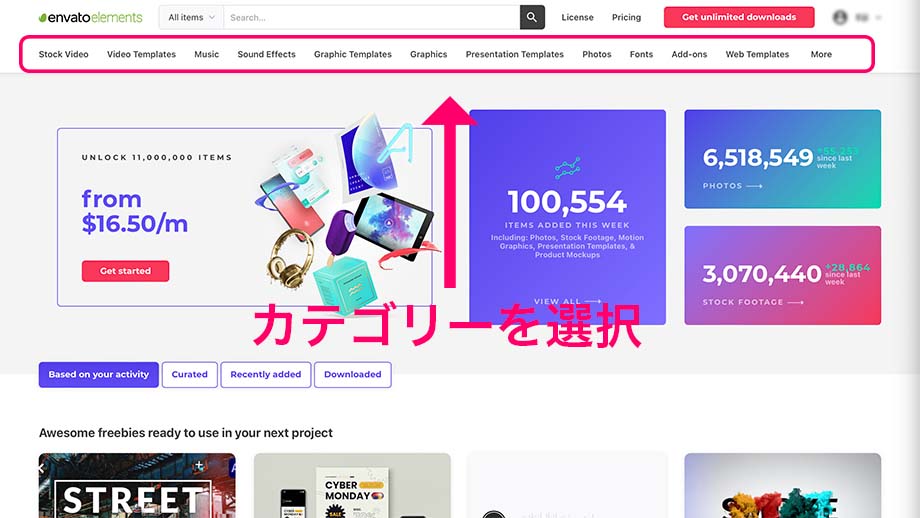Open the 100,554 items added card
The image size is (920, 518).
(567, 217)
